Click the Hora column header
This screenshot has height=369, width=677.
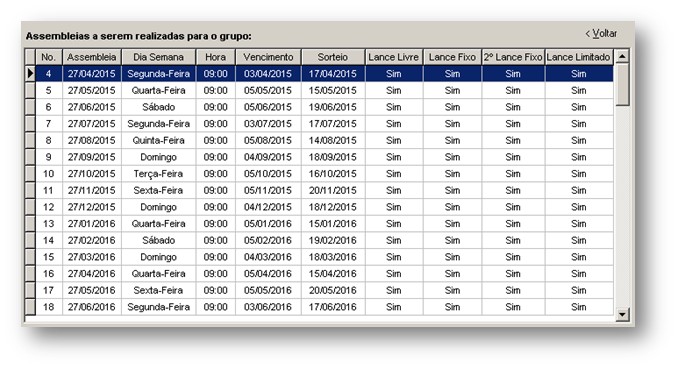tap(215, 57)
